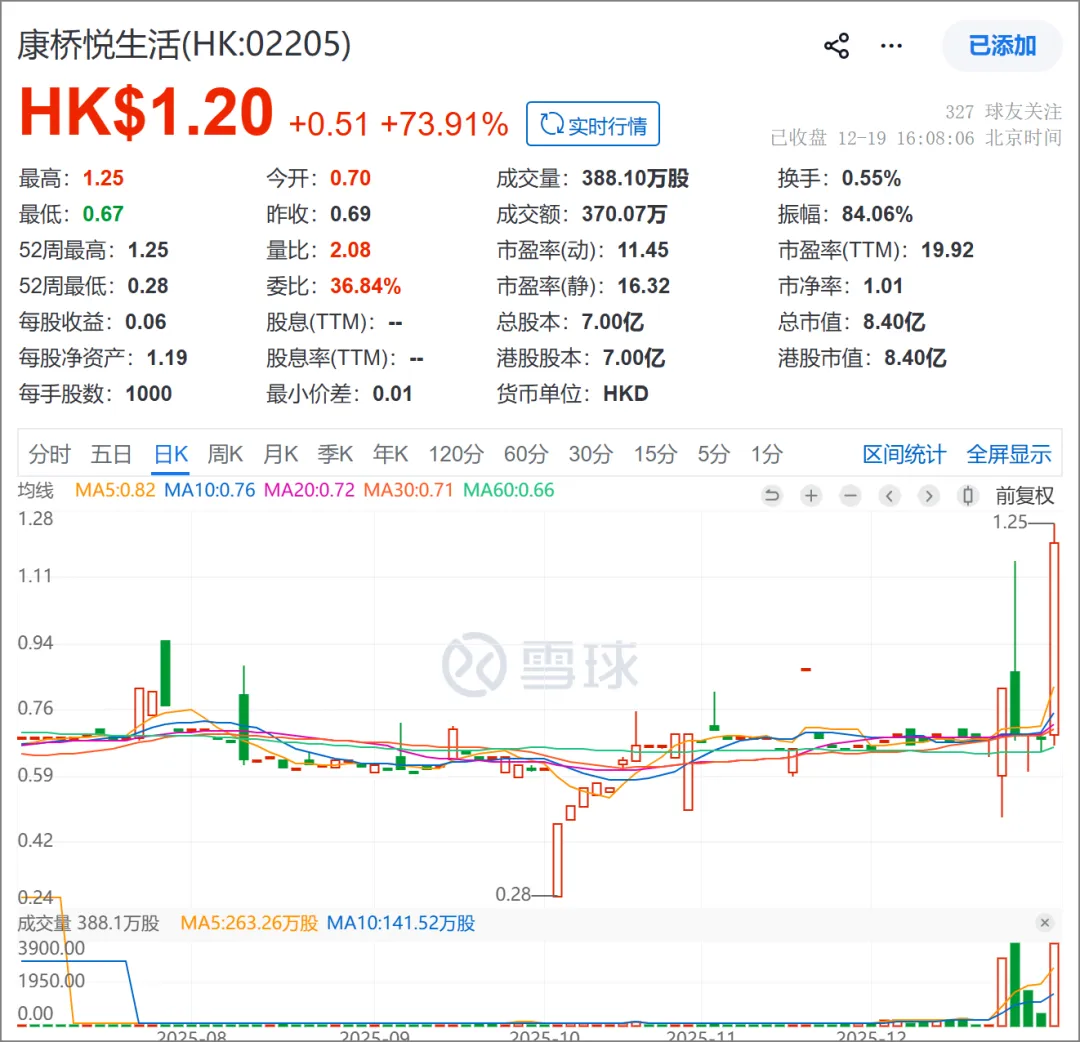The image size is (1080, 1042).
Task: Move chart left with the left chevron
Action: click(x=890, y=495)
